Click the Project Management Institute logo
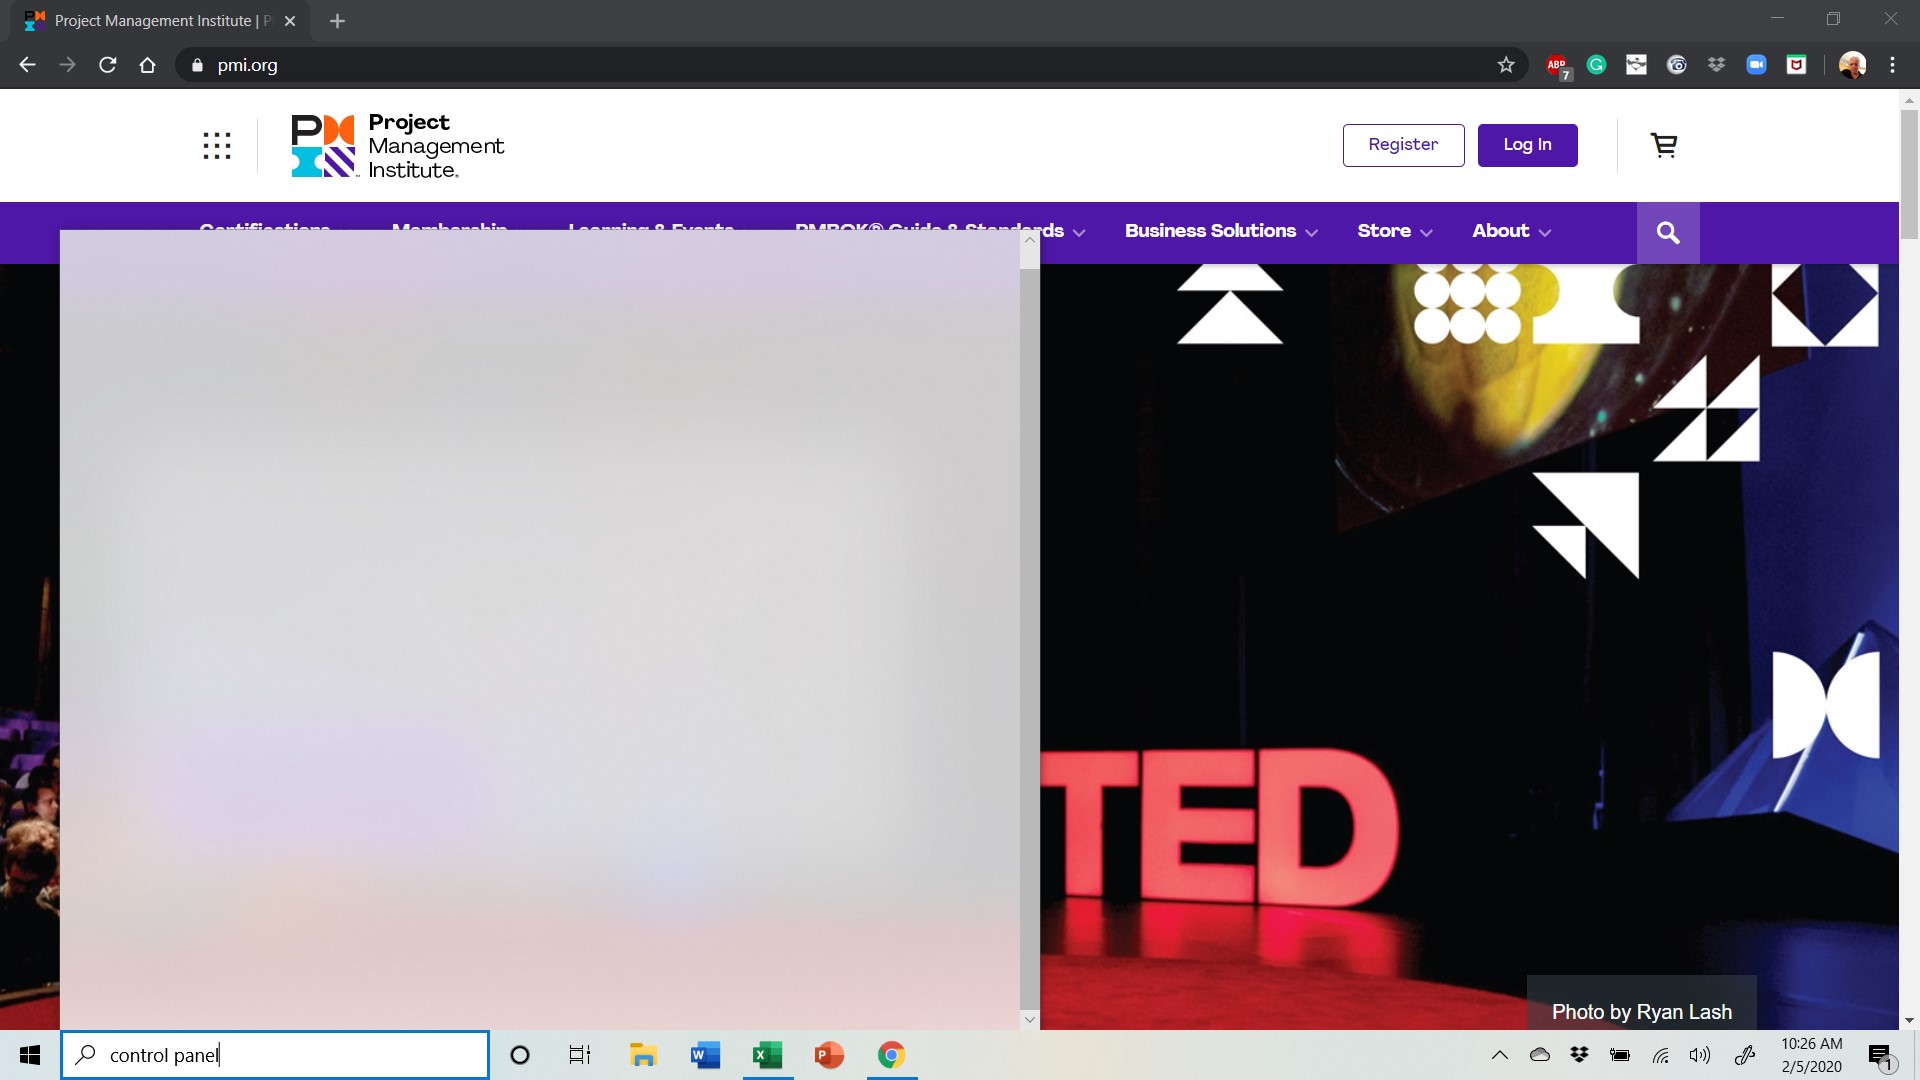This screenshot has height=1080, width=1920. point(398,146)
